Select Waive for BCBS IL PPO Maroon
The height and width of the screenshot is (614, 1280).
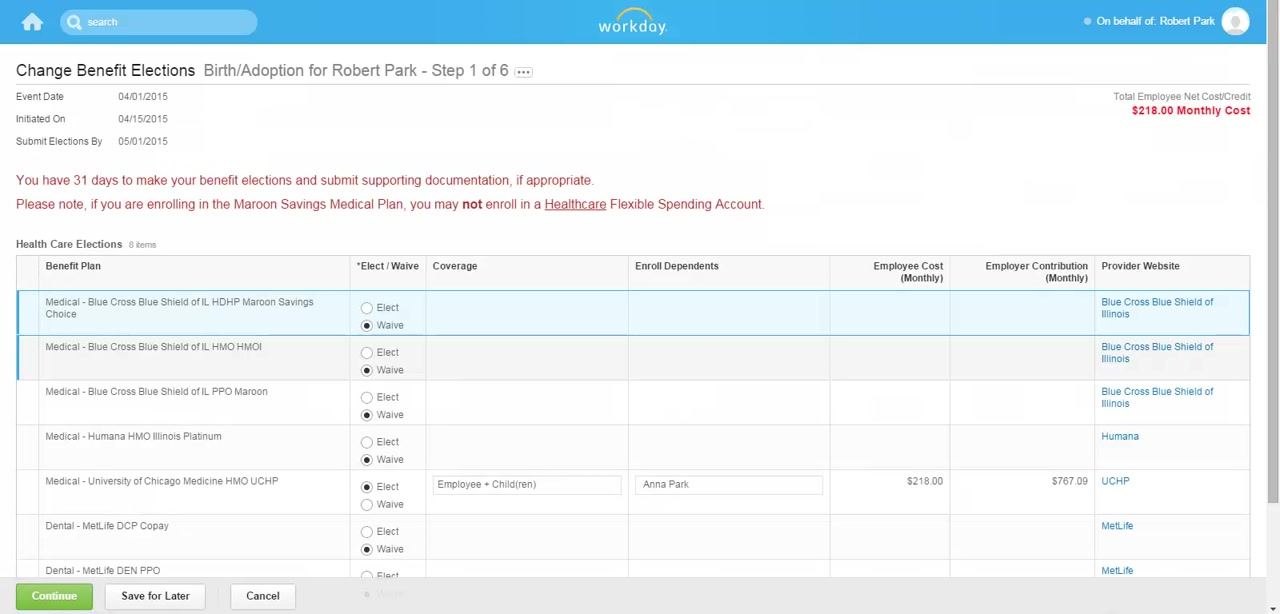tap(367, 415)
